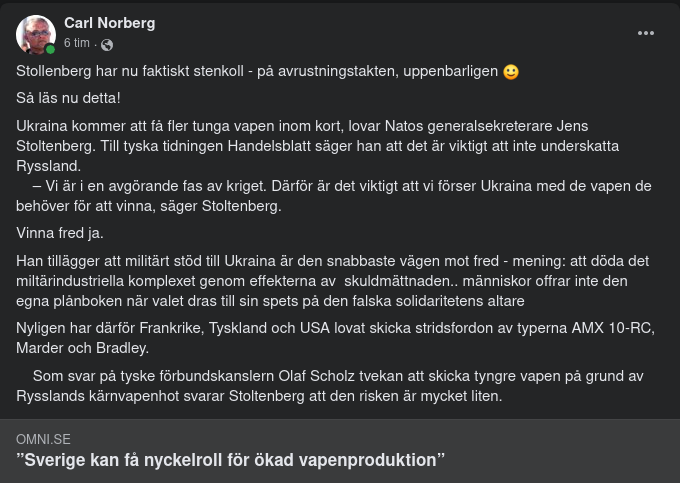This screenshot has height=483, width=680.
Task: Click the globe public-audience icon
Action: pos(107,44)
